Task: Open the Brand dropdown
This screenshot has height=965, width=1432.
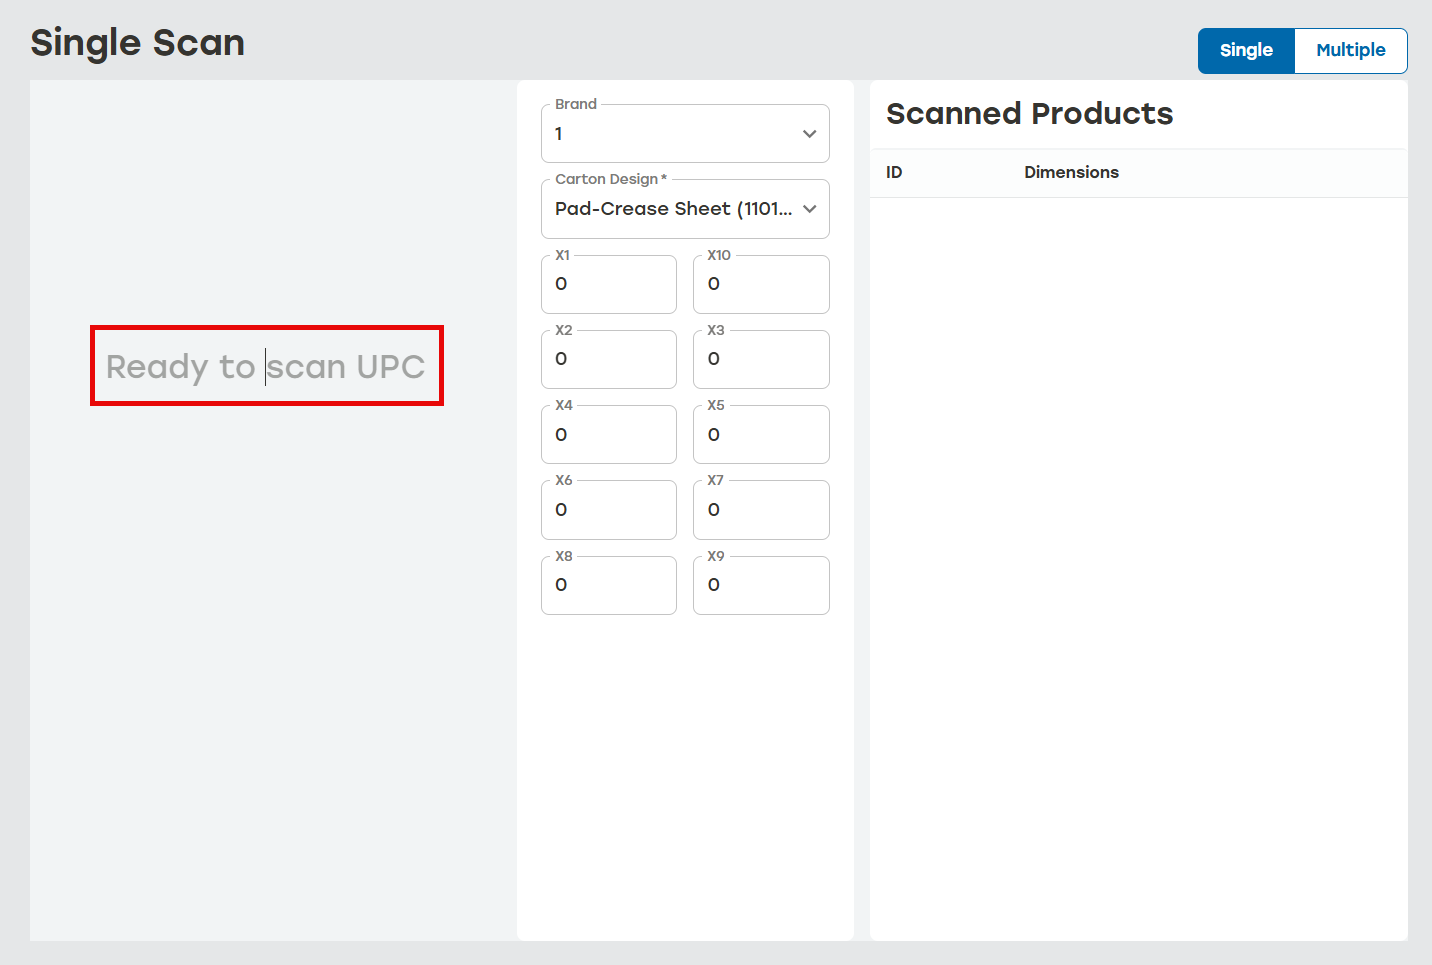Action: click(685, 134)
